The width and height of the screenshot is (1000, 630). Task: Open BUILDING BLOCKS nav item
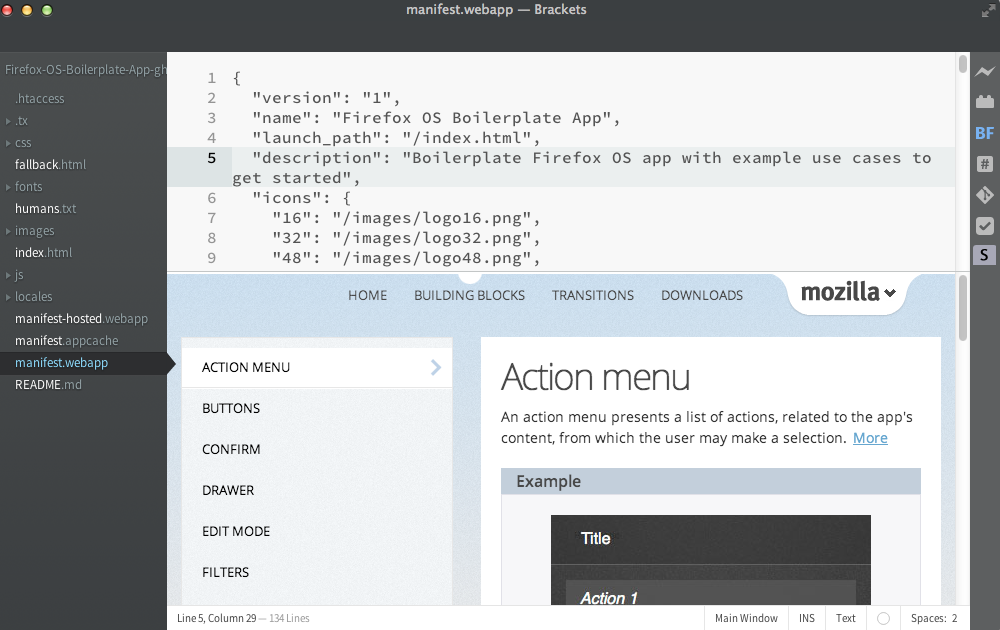coord(469,296)
